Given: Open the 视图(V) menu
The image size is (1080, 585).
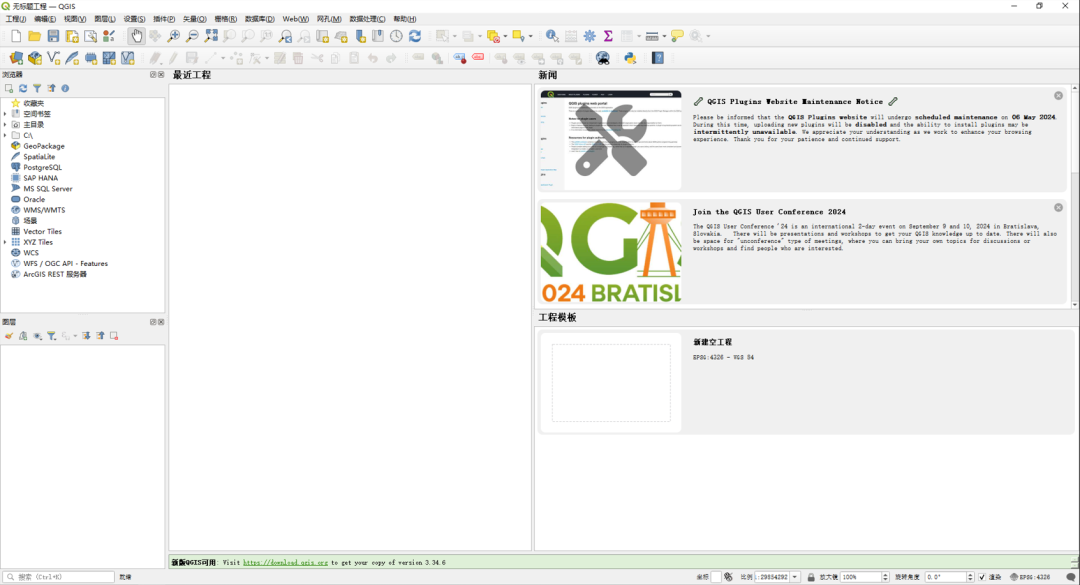Looking at the screenshot, I should pyautogui.click(x=75, y=19).
